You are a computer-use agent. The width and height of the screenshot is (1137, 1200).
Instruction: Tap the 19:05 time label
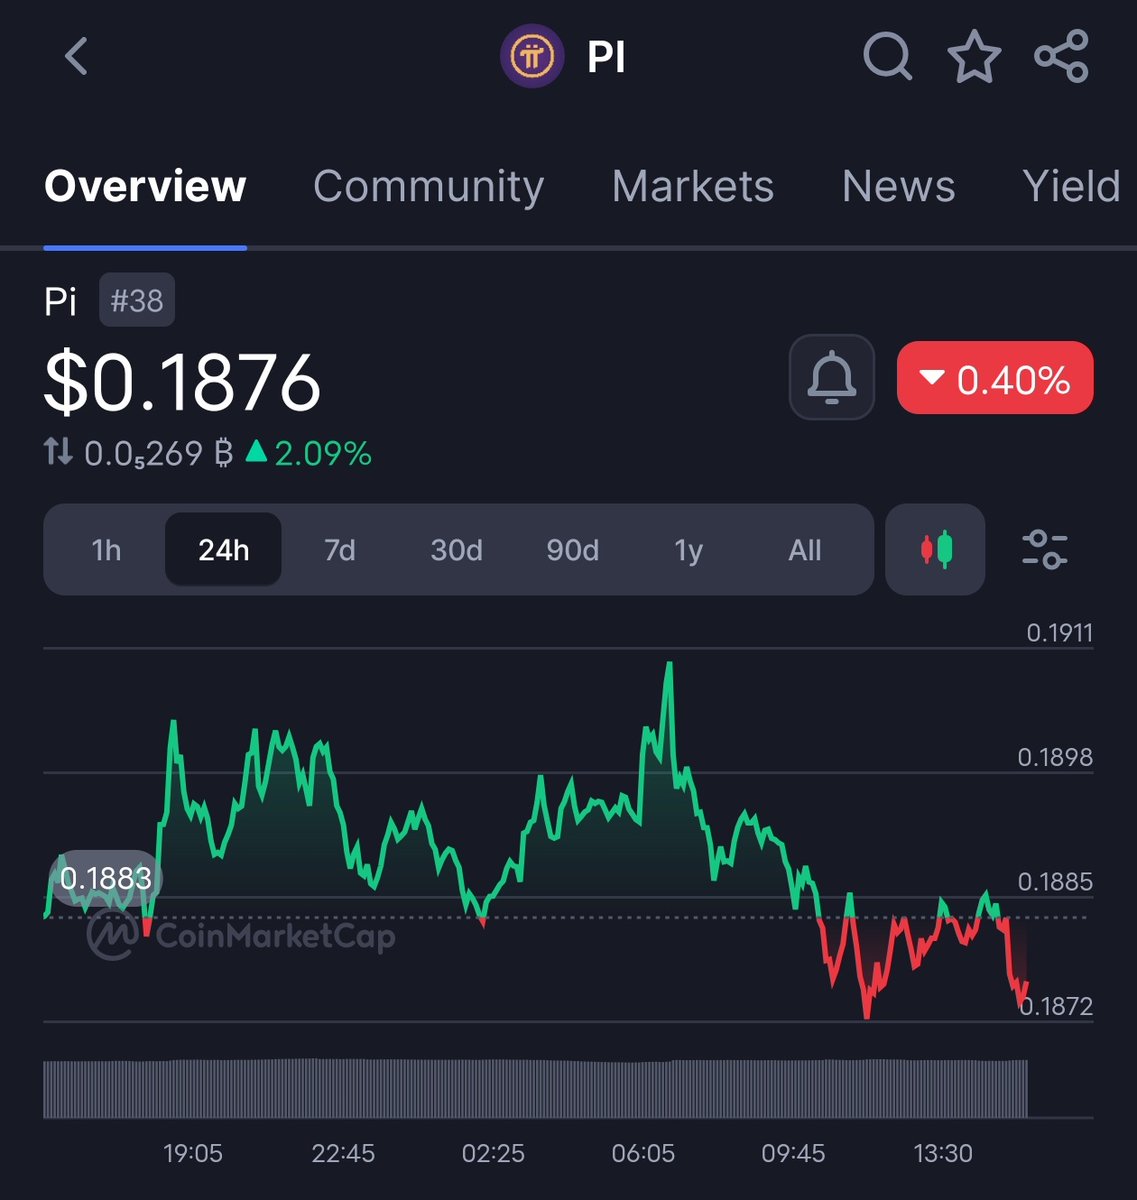(193, 1153)
